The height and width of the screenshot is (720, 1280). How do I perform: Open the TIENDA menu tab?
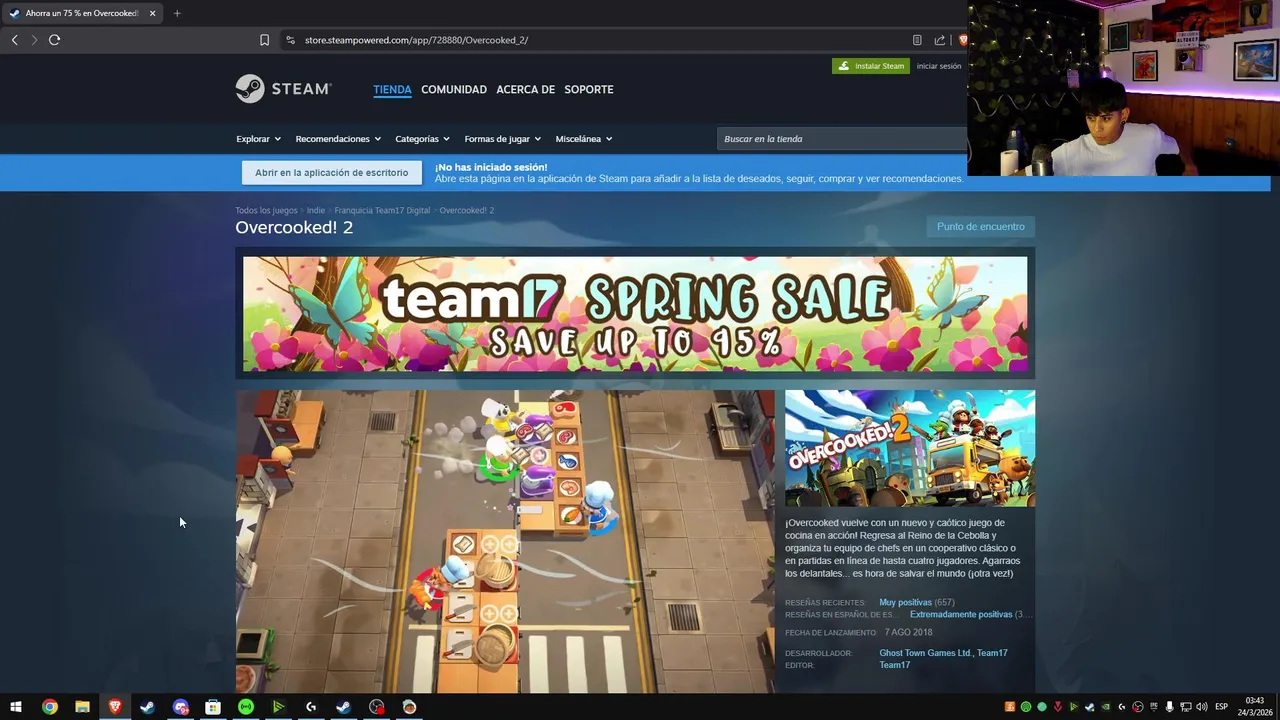click(392, 89)
